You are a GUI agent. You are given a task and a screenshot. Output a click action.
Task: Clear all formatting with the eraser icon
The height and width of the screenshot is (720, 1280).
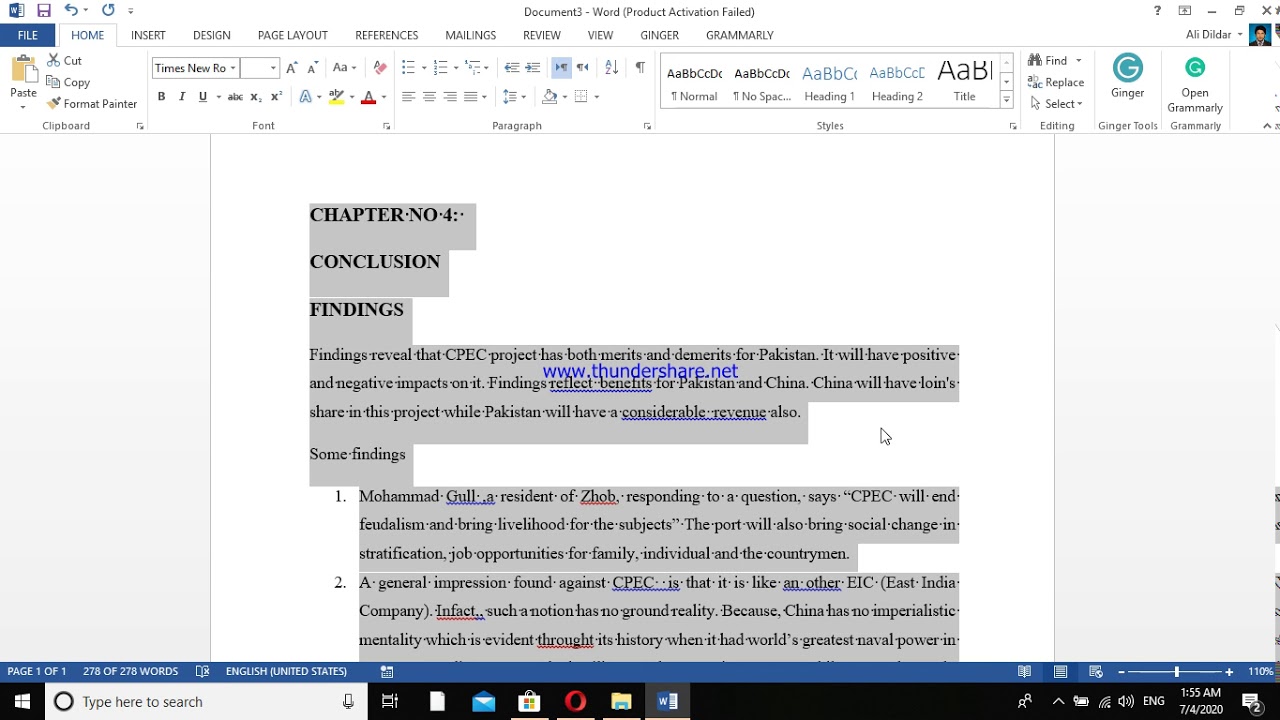pyautogui.click(x=380, y=68)
